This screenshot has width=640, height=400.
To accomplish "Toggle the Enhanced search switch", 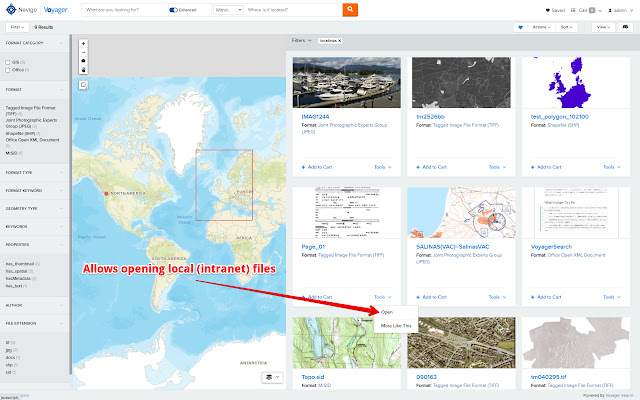I will point(173,10).
